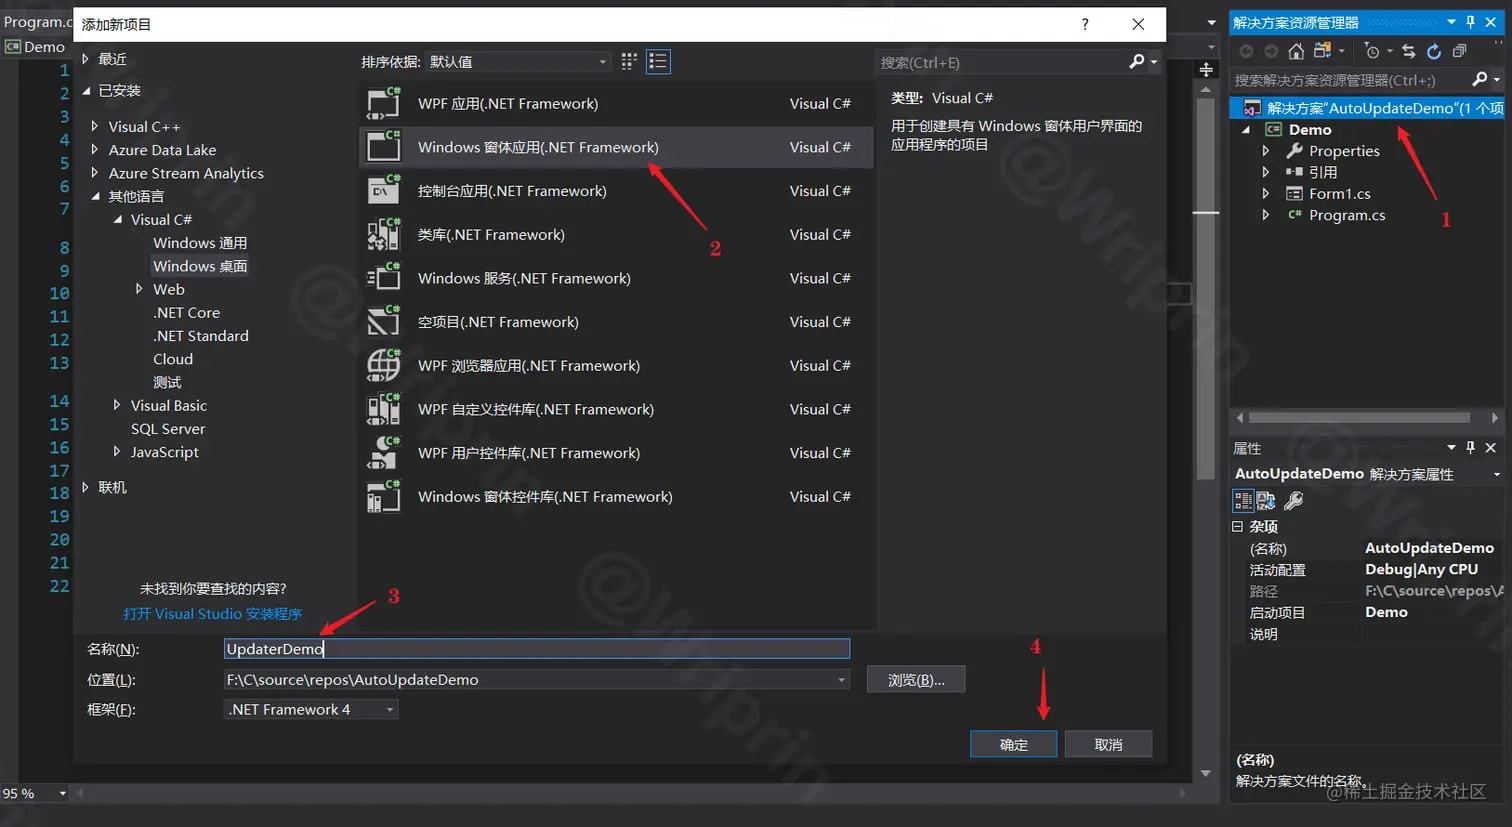This screenshot has height=827, width=1512.
Task: Collapse the Visual C# tree node
Action: 118,219
